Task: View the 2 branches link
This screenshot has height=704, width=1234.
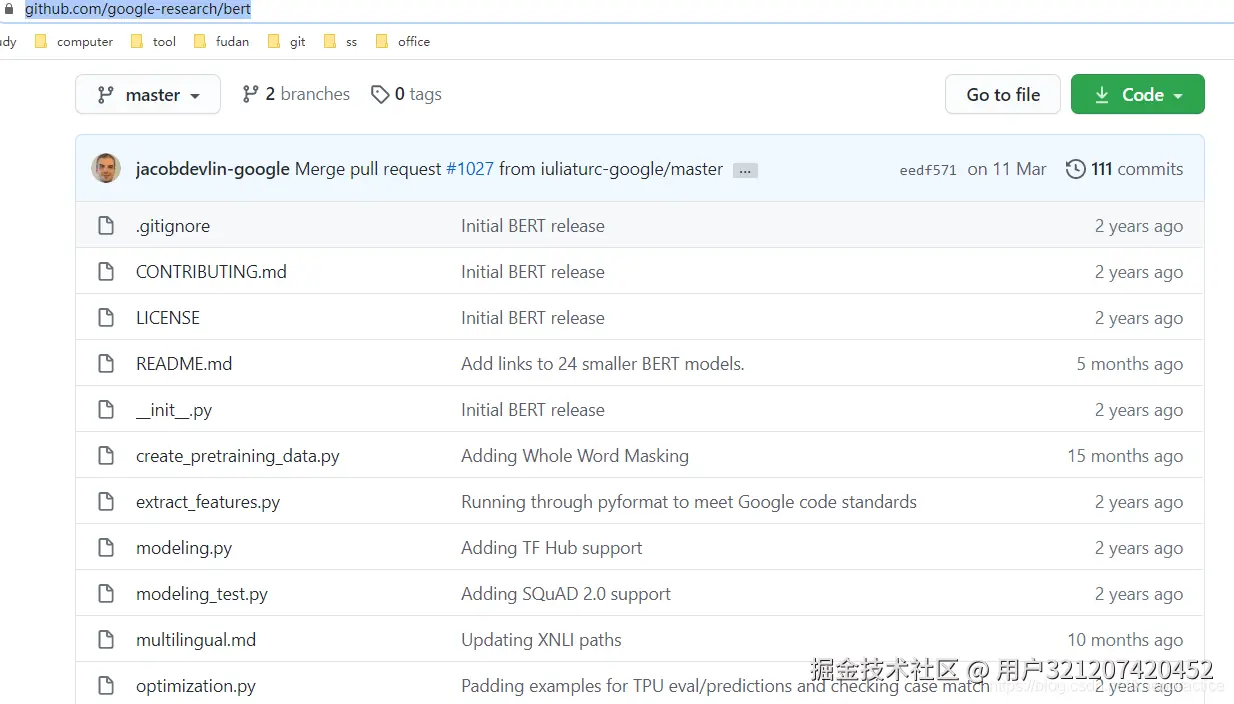Action: pyautogui.click(x=296, y=94)
